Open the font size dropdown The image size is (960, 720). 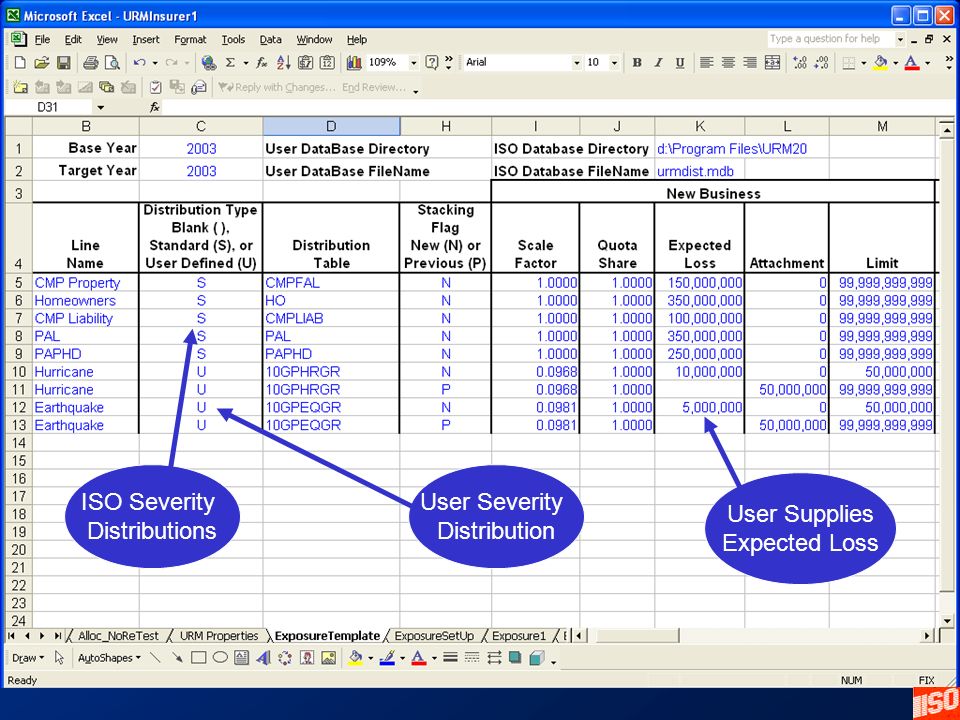(615, 62)
